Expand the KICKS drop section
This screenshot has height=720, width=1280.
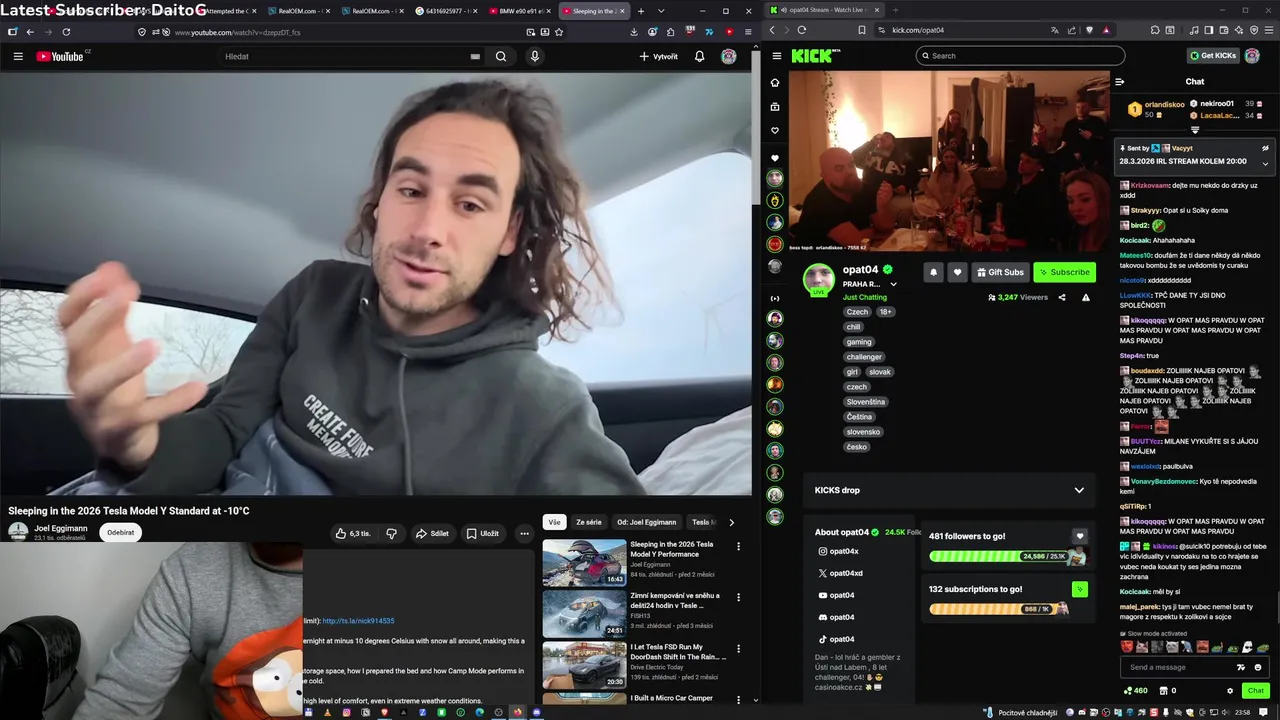[1079, 490]
